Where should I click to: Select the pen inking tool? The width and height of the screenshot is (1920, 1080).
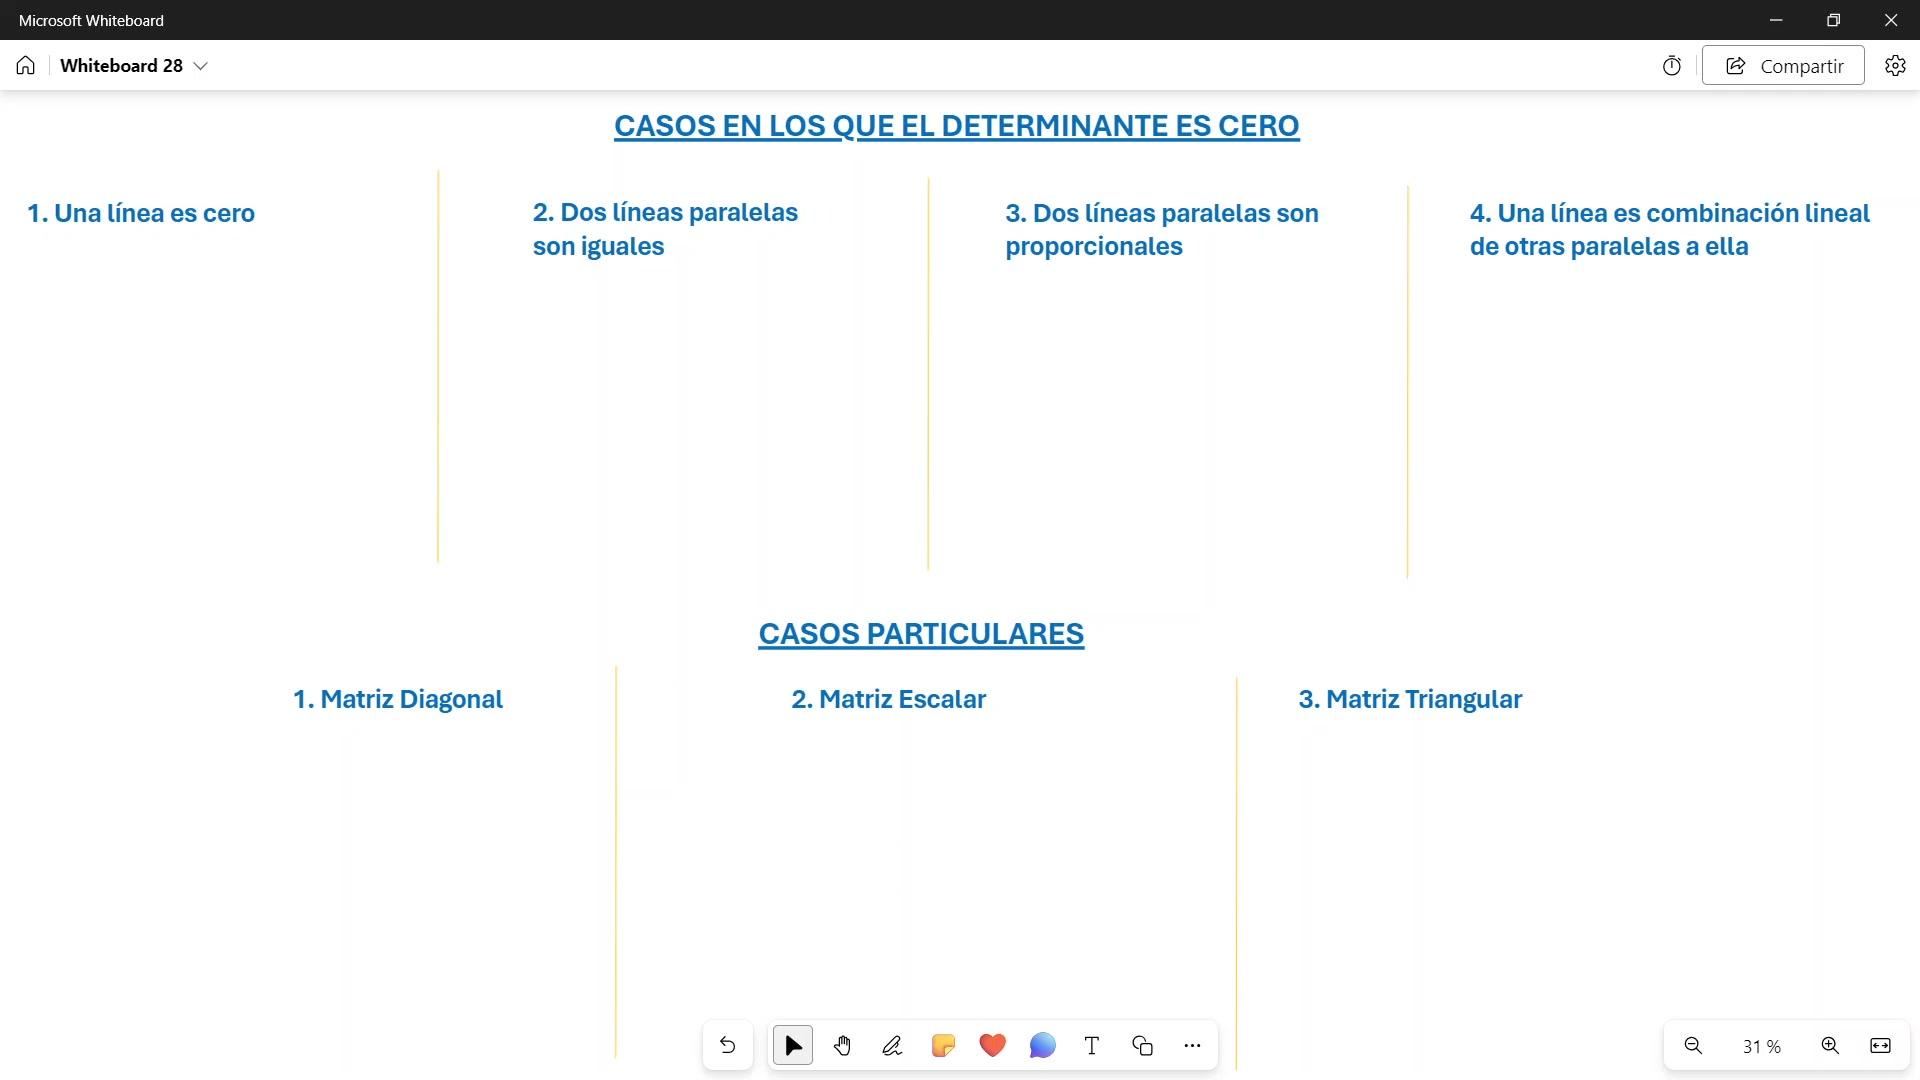coord(892,1046)
